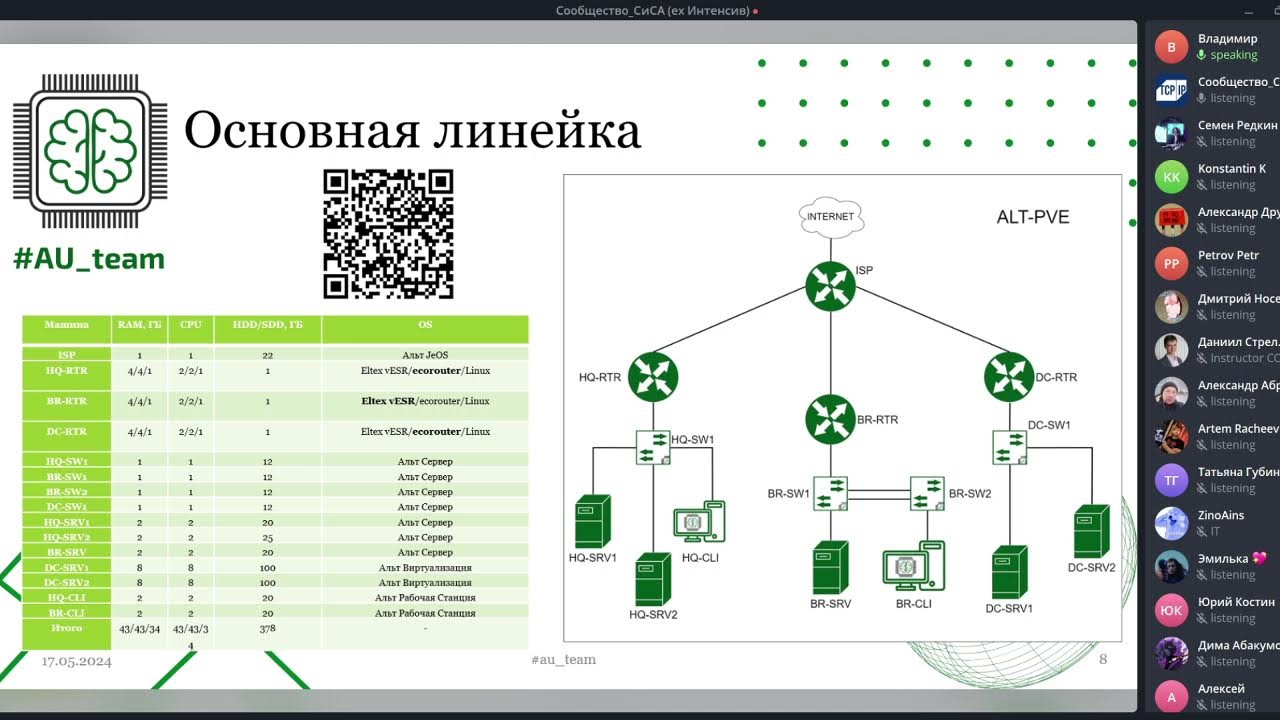Open the TCP/IP avatar of Сообщество_С
Screen dimensions: 1280x720
tap(1171, 90)
